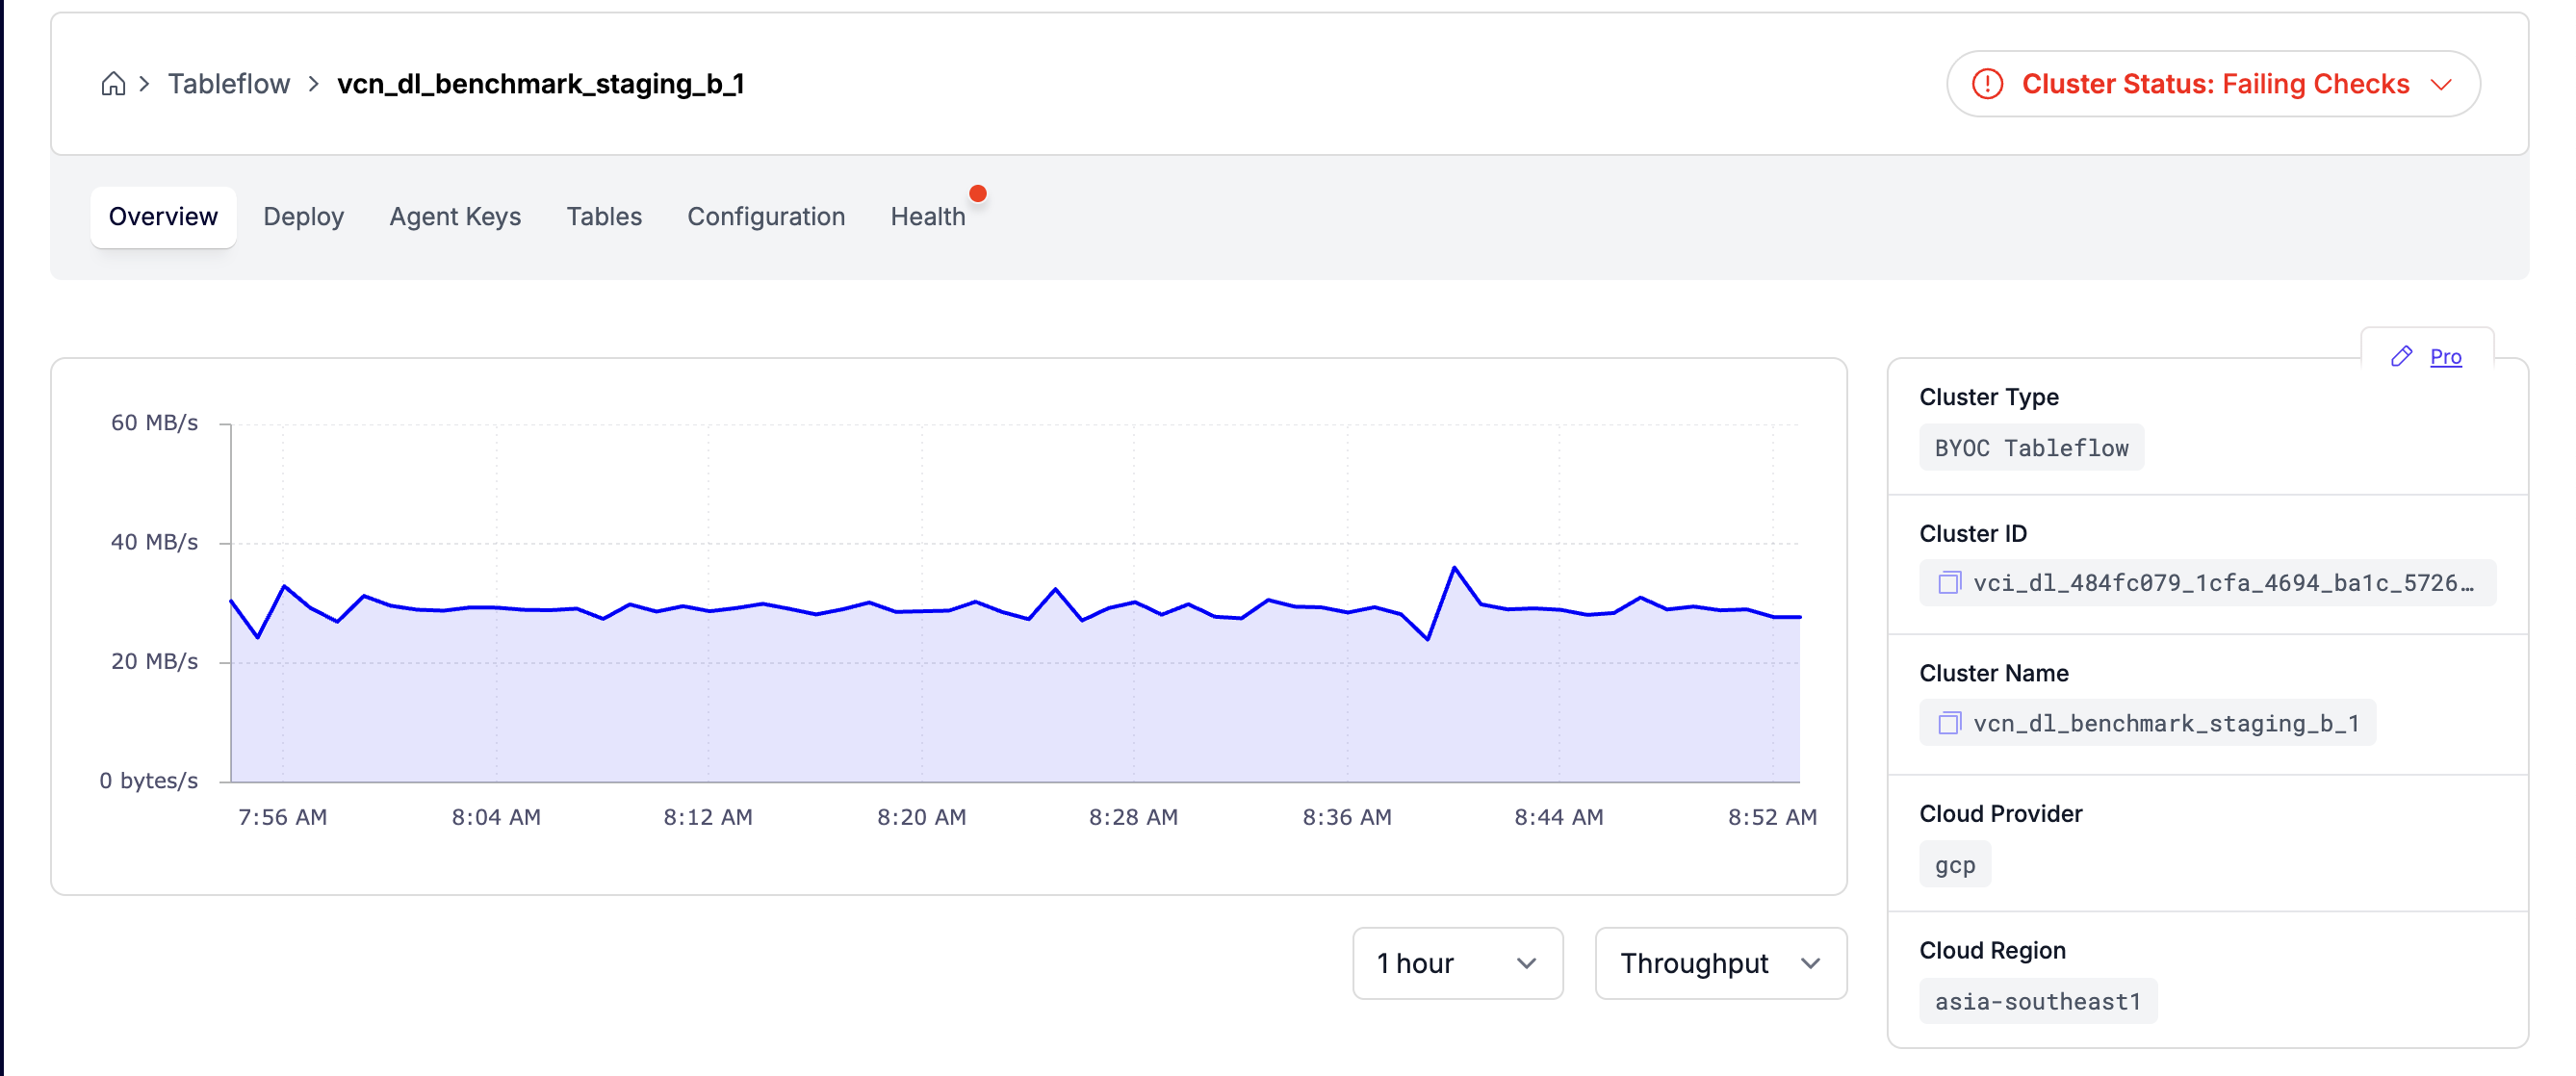
Task: Click the vci_dl cluster ID text field
Action: (2222, 583)
